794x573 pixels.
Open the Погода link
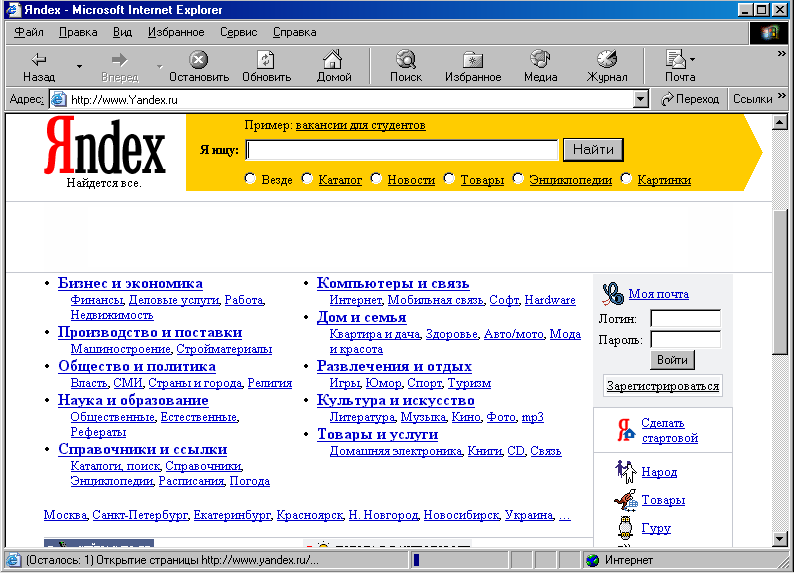(250, 481)
